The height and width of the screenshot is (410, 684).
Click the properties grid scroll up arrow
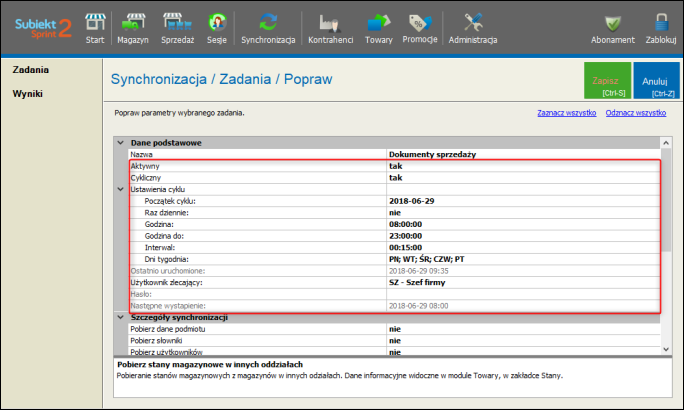[666, 143]
